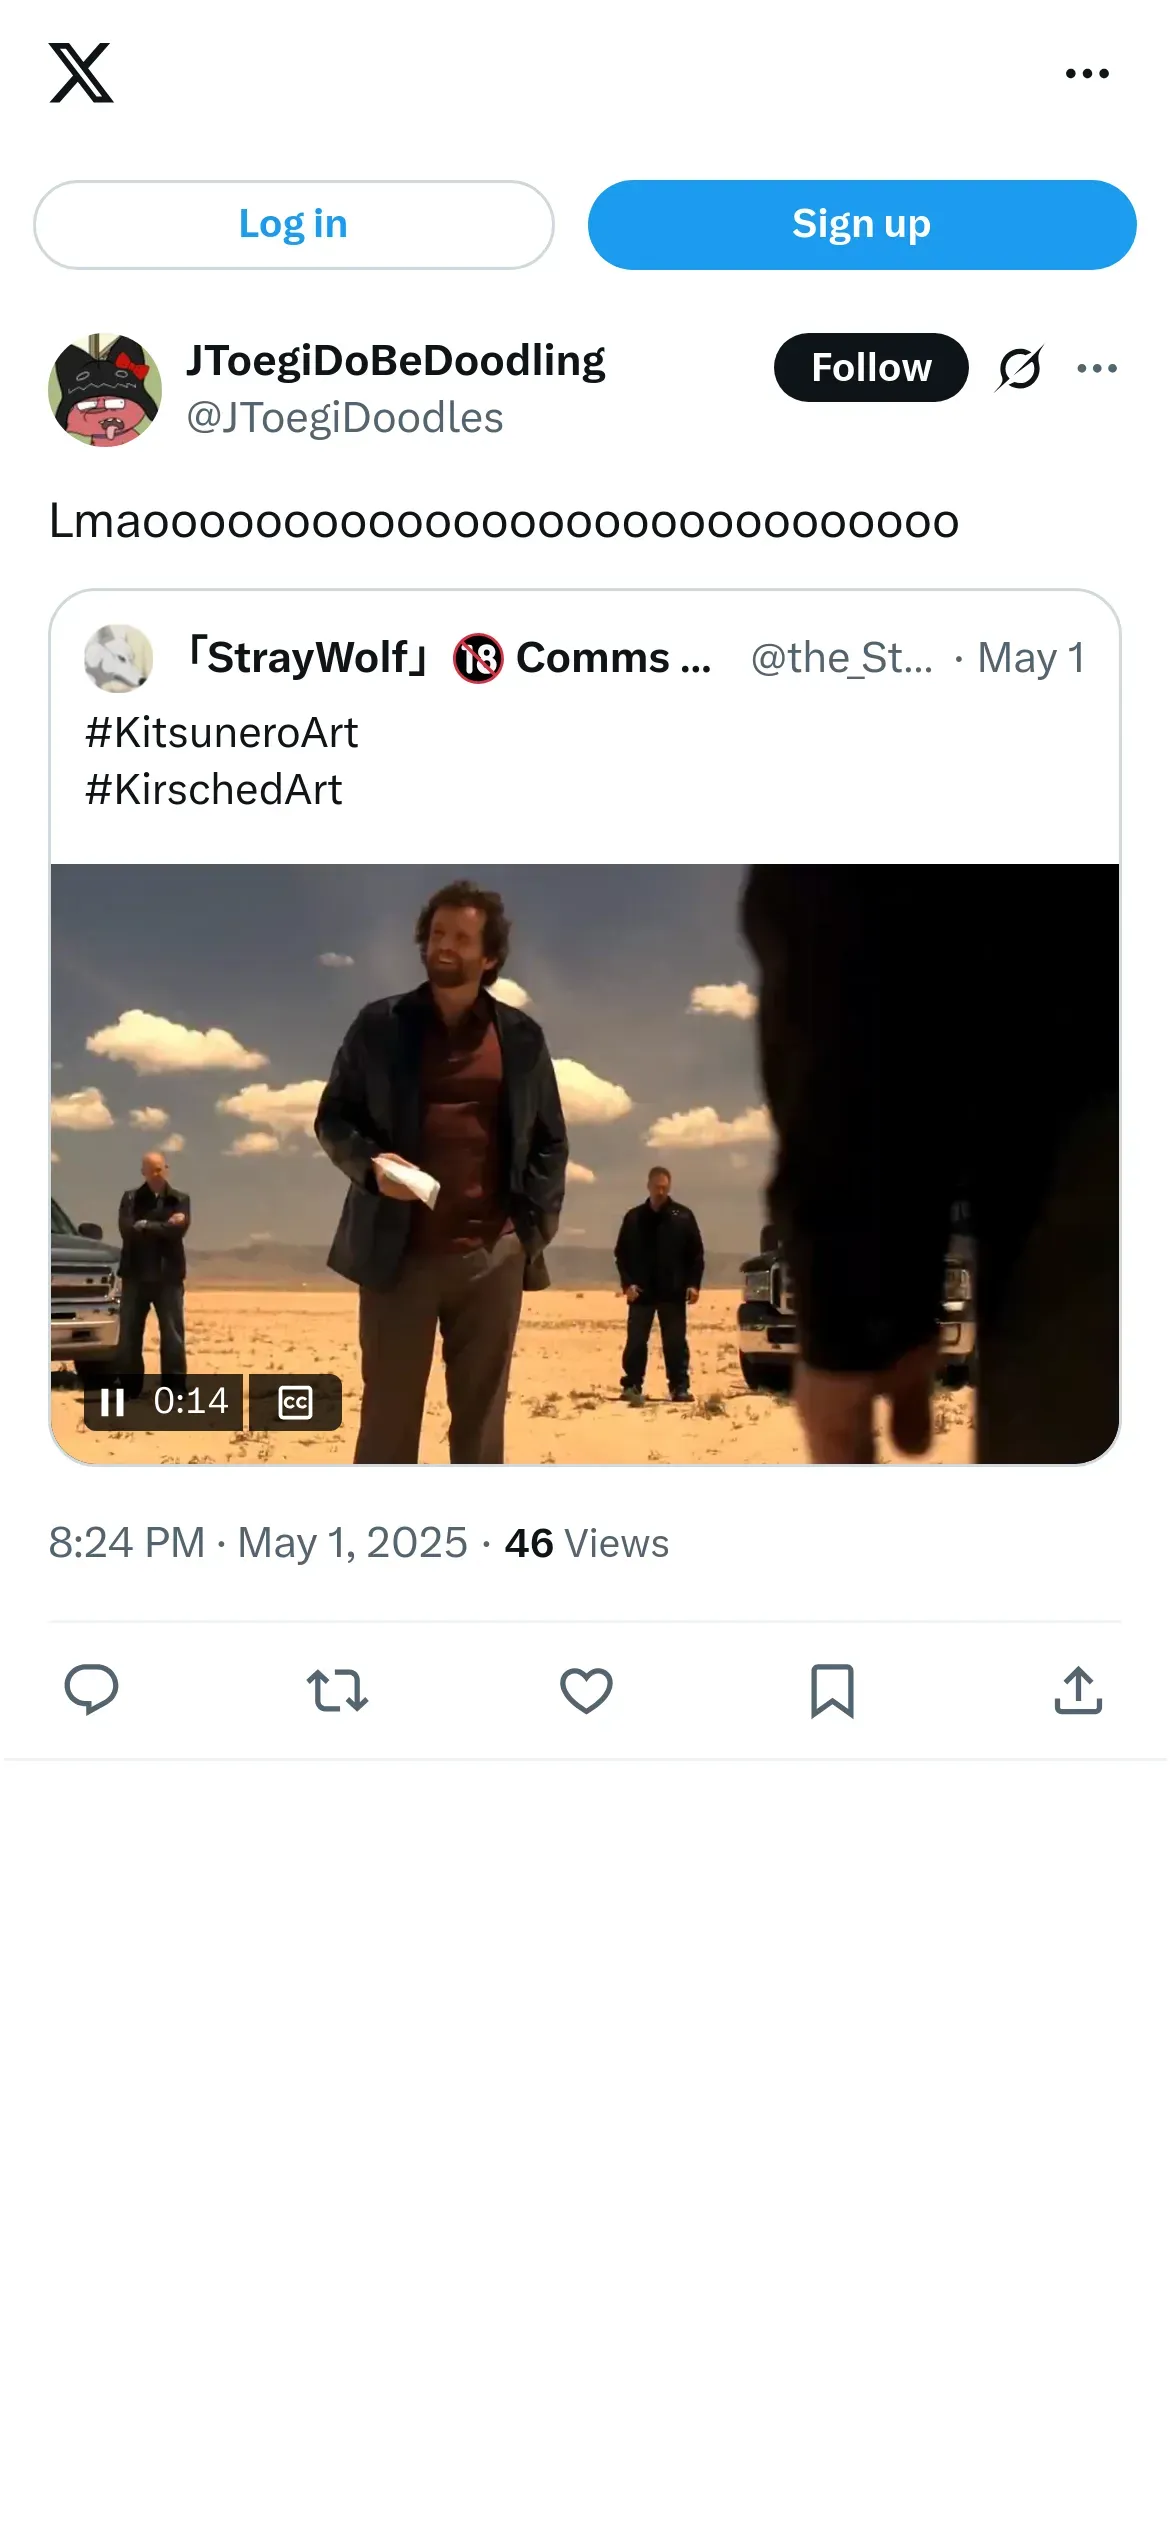Click the Log in button
Image resolution: width=1170 pixels, height=2532 pixels.
(x=293, y=225)
